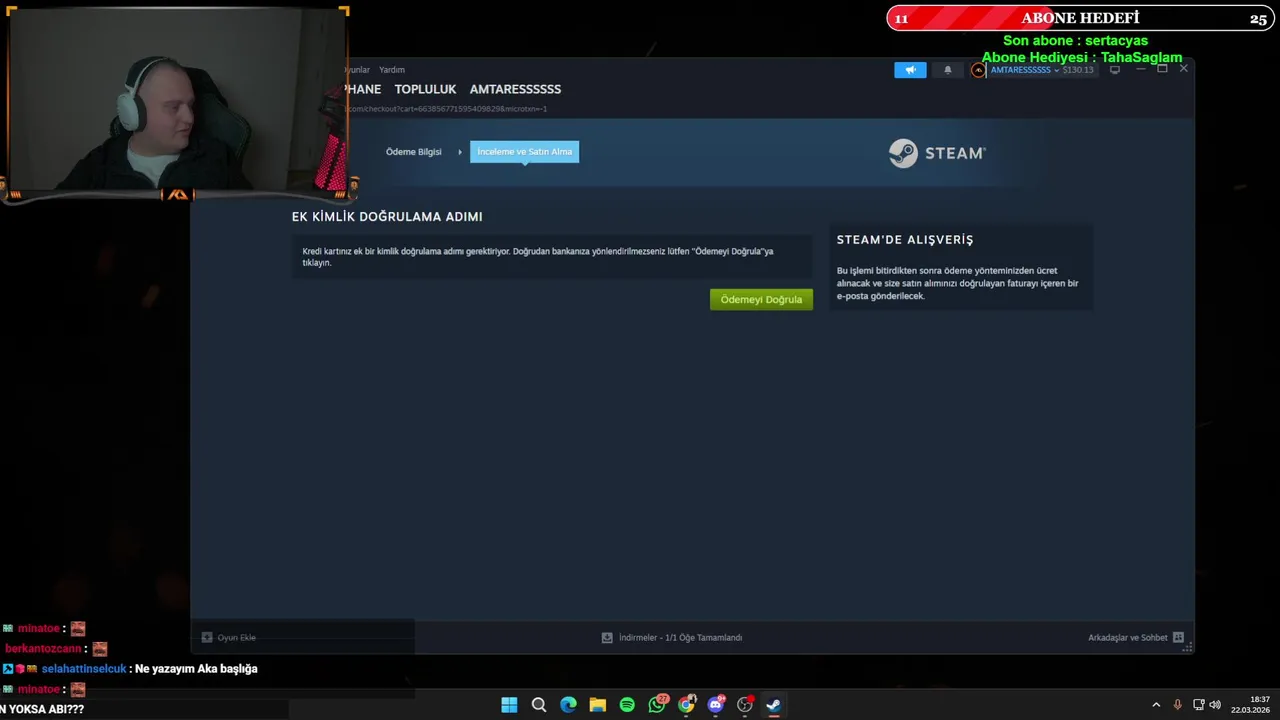Open Windows taskbar Search
This screenshot has width=1280, height=720.
pos(539,705)
